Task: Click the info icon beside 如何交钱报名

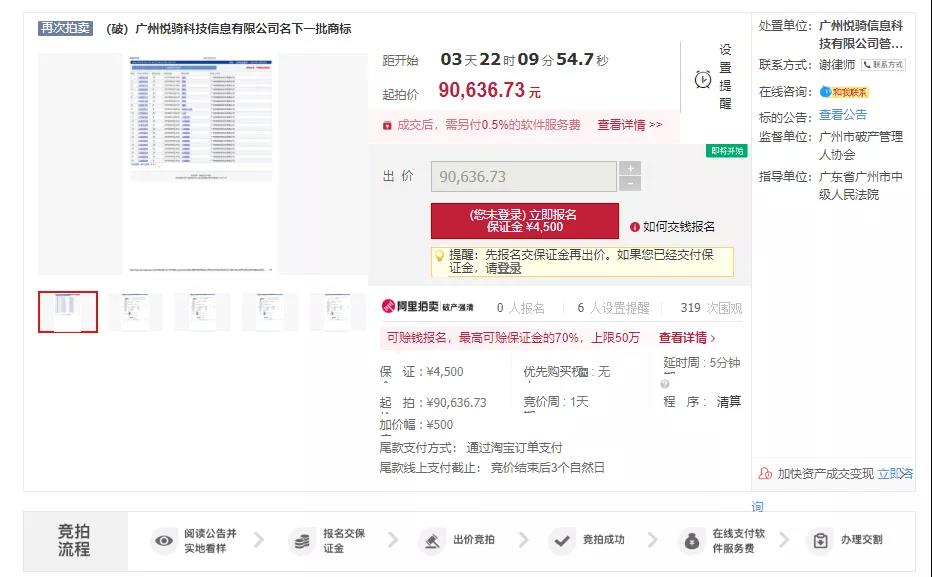Action: pos(634,227)
